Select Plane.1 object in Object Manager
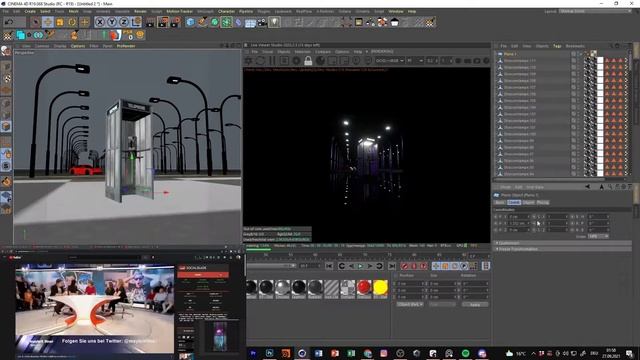The image size is (640, 360). click(510, 54)
